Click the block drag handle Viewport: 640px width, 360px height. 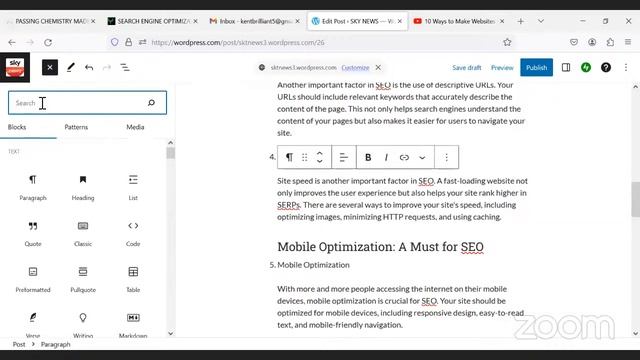coord(304,157)
